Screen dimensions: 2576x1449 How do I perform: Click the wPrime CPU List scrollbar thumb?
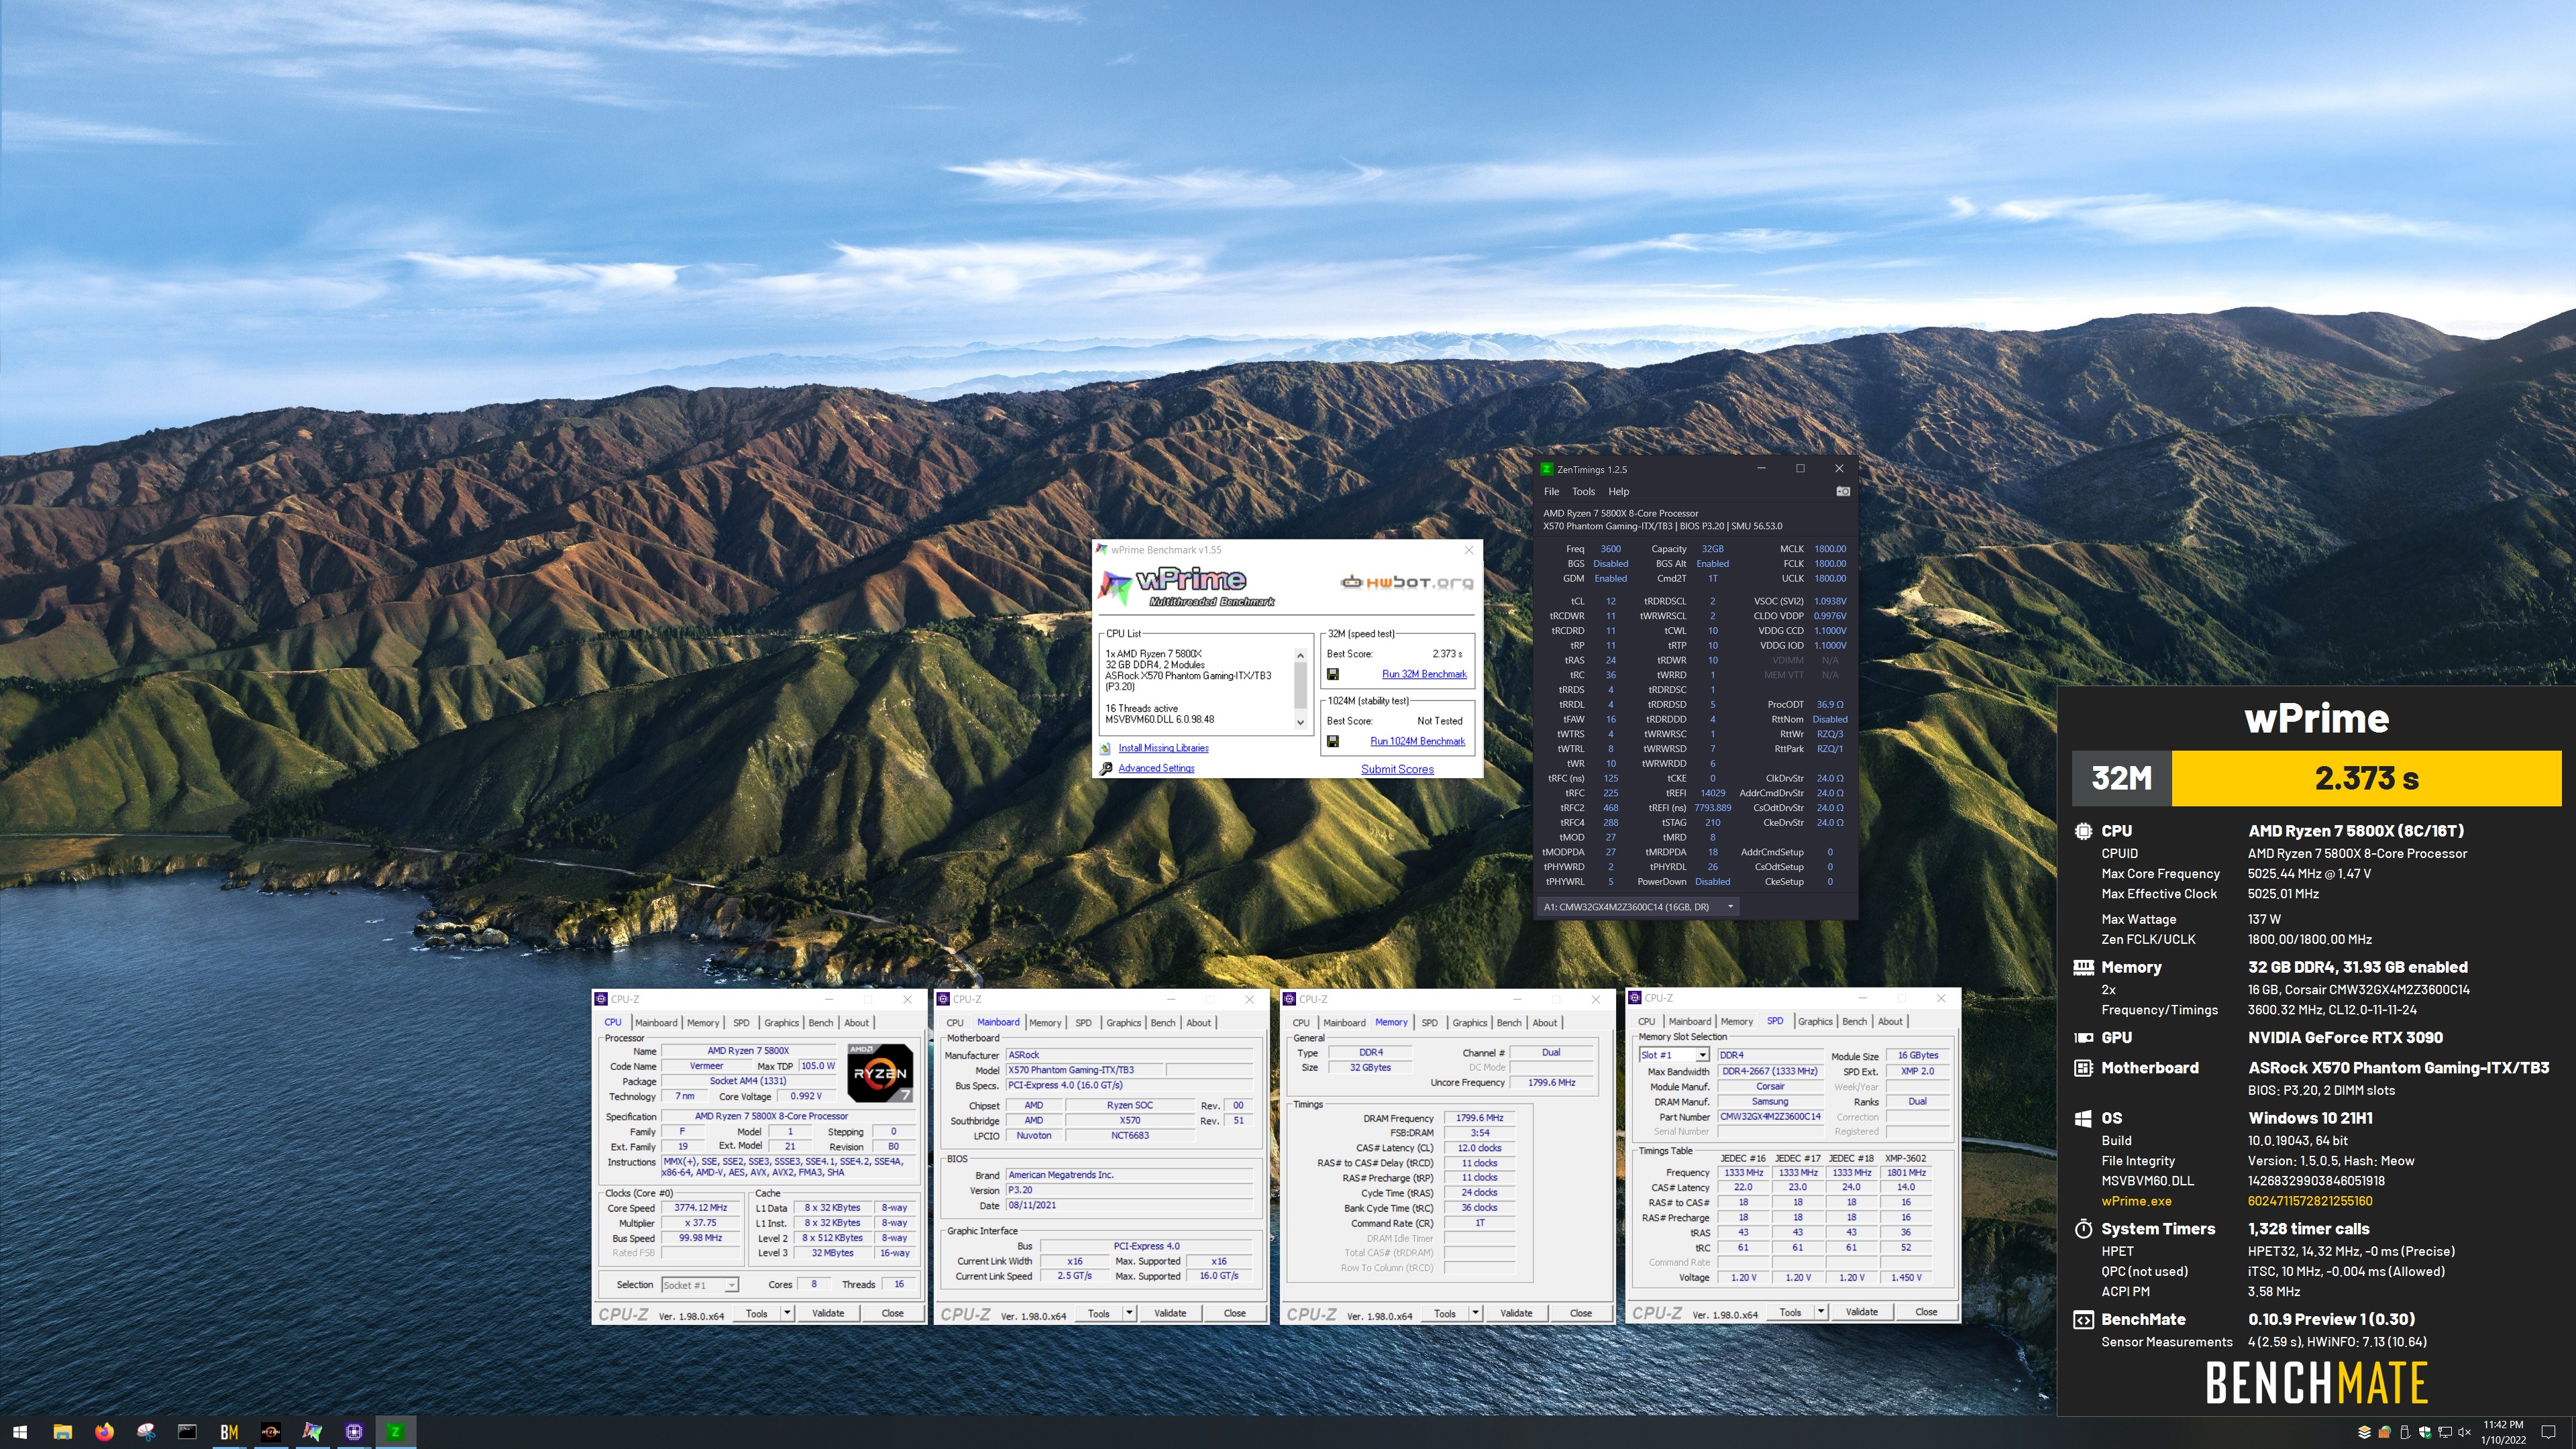[x=1300, y=684]
